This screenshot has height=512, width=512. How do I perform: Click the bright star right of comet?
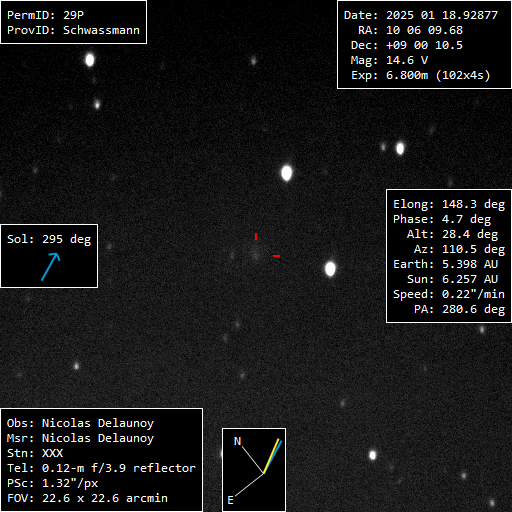[330, 269]
